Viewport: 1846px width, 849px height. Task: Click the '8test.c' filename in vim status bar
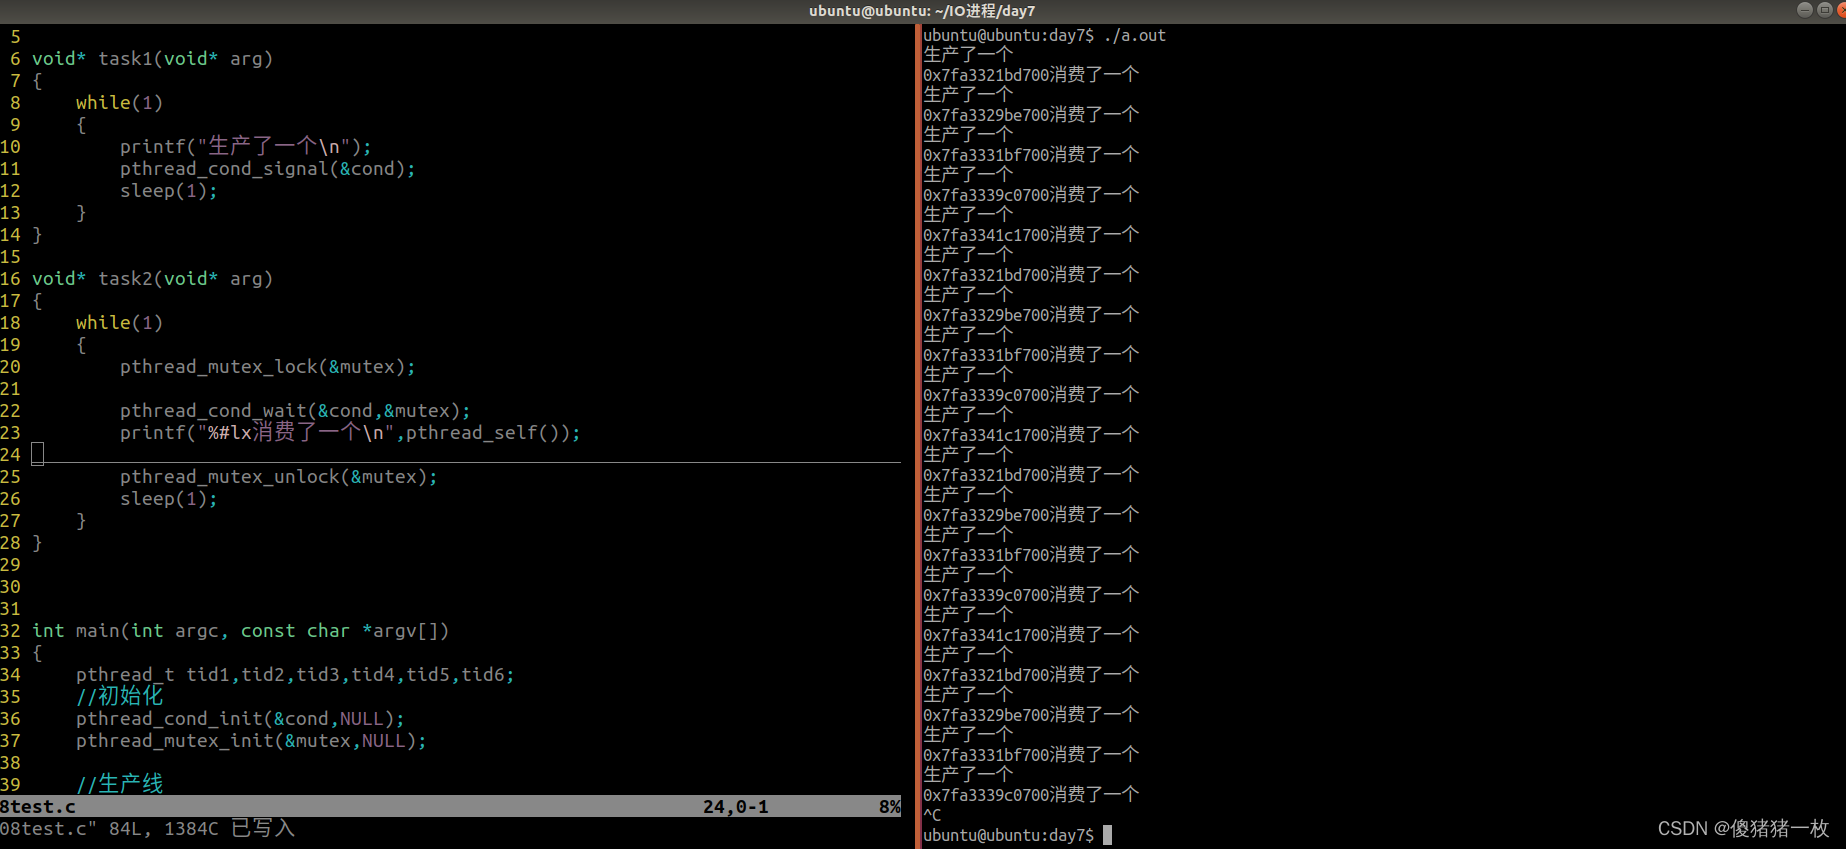click(38, 807)
